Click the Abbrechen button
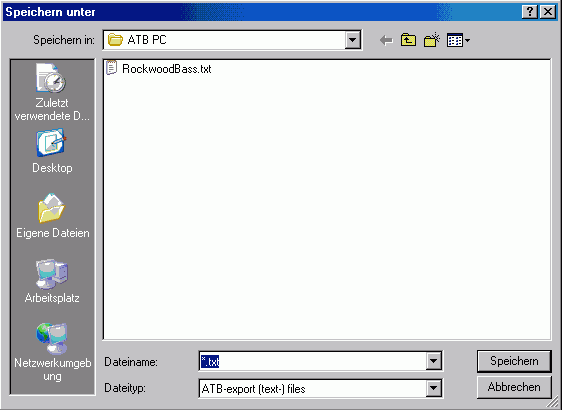The image size is (562, 410). pos(514,387)
